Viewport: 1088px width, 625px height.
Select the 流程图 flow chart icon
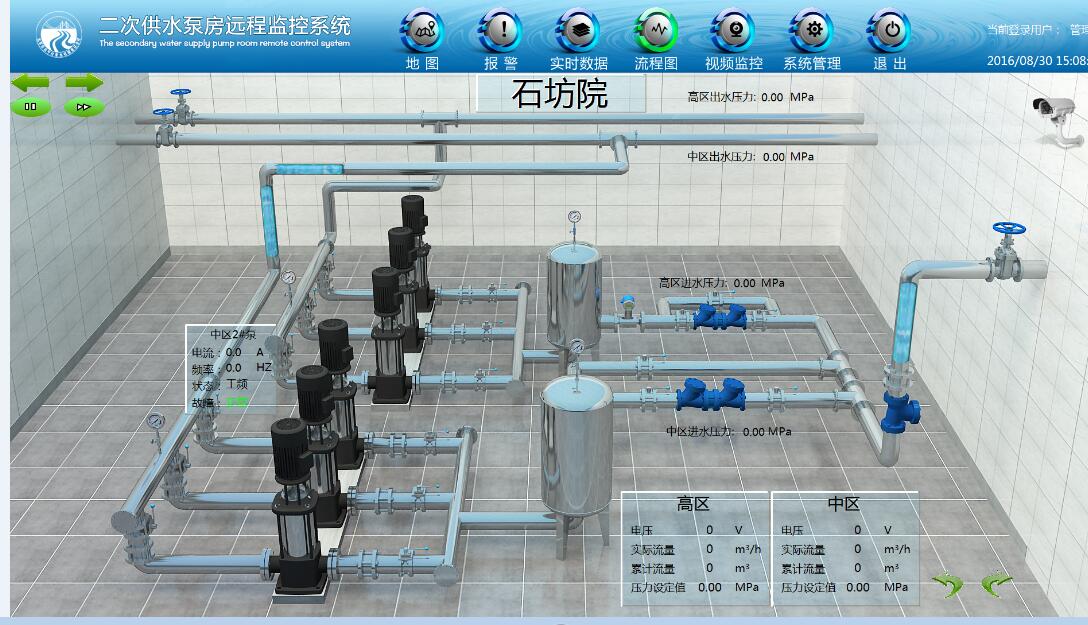click(x=656, y=32)
